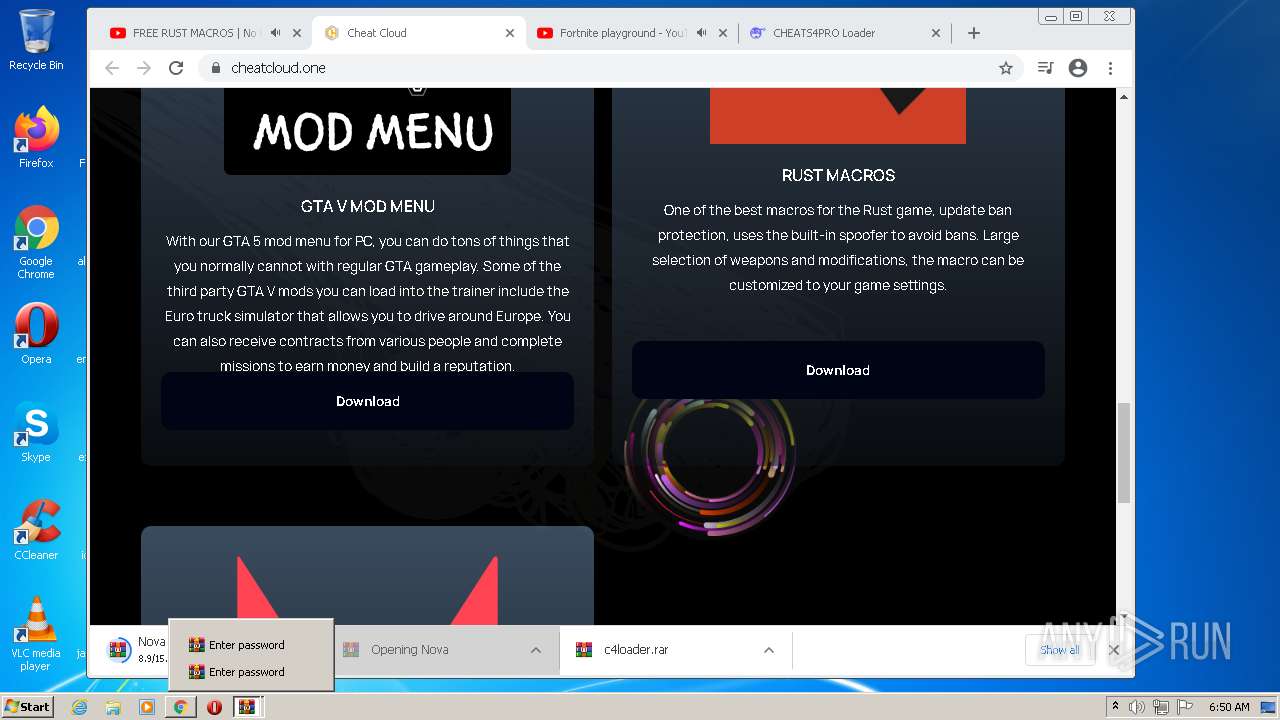The image size is (1280, 720).
Task: Close the Fortnite playground tab
Action: tap(723, 33)
